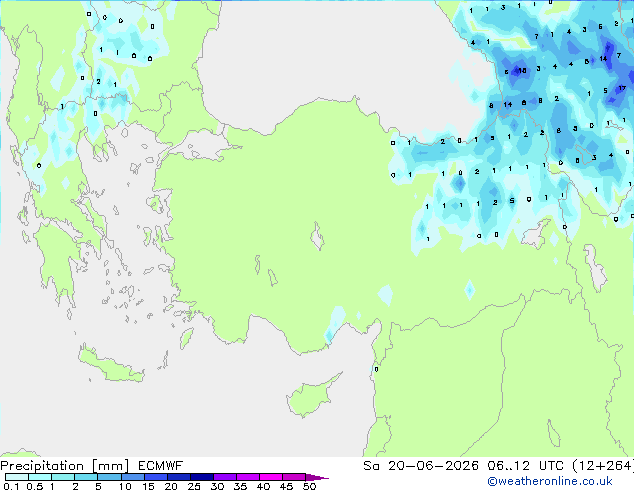The image size is (634, 490).
Task: Select the 'Precipitation [mm]' title text
Action: click(x=65, y=466)
